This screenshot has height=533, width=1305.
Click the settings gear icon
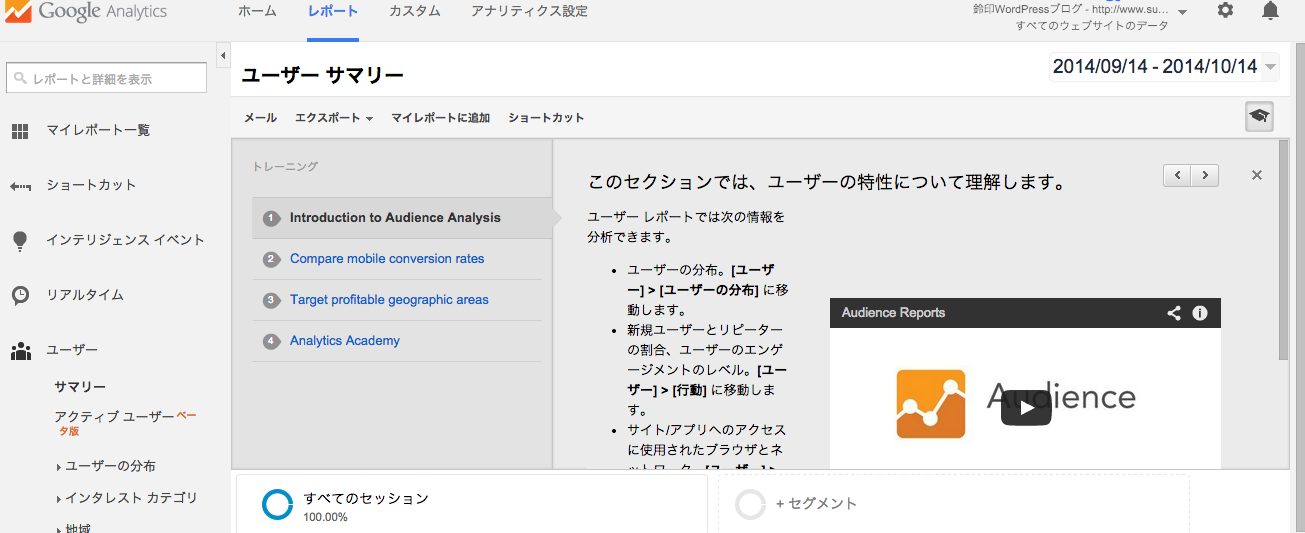1225,11
